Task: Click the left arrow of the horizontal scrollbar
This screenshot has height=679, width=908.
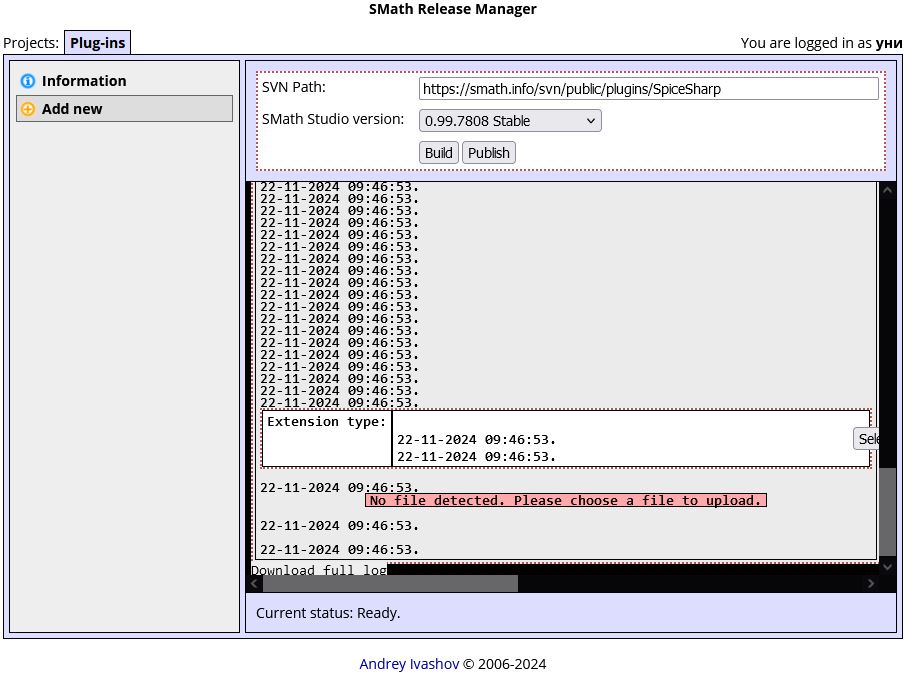Action: tap(253, 583)
